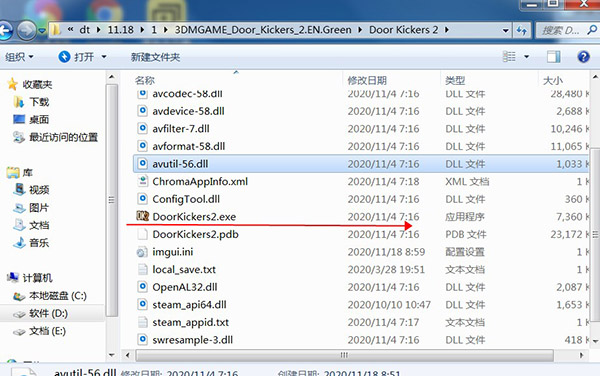Click the '11.18' breadcrumb segment
600x376 pixels.
click(x=120, y=29)
